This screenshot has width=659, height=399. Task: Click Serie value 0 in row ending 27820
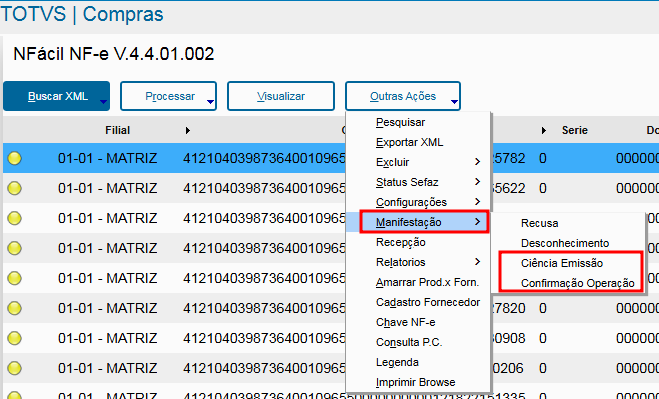coord(543,308)
